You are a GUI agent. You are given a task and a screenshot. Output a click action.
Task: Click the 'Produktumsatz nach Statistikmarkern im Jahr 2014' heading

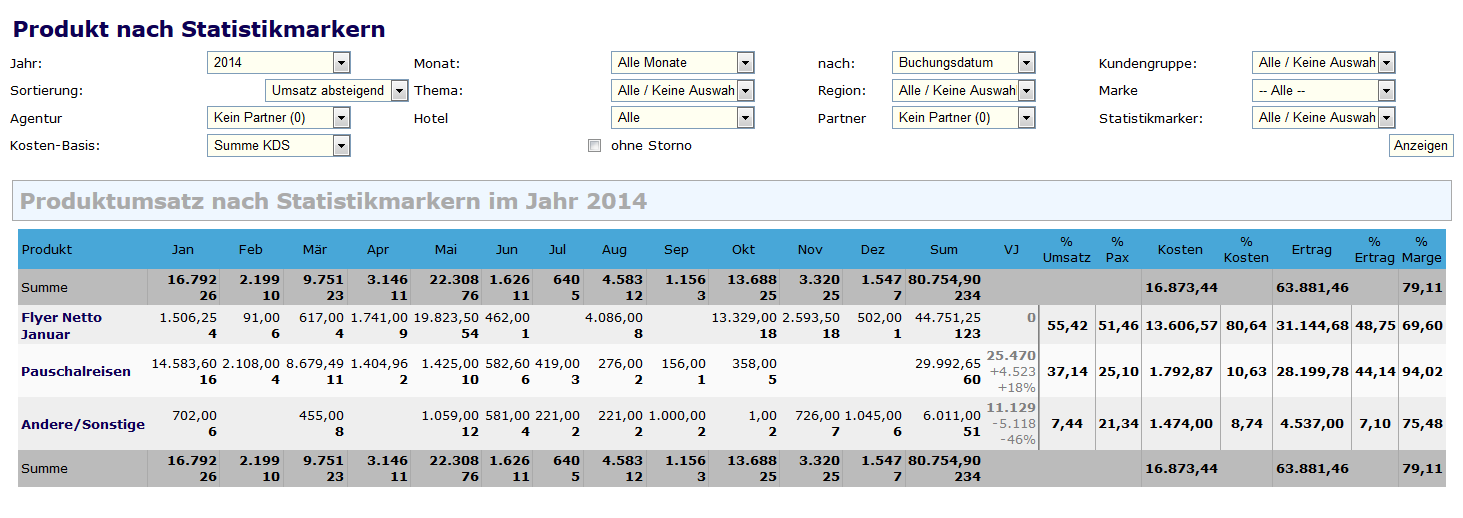[x=333, y=201]
